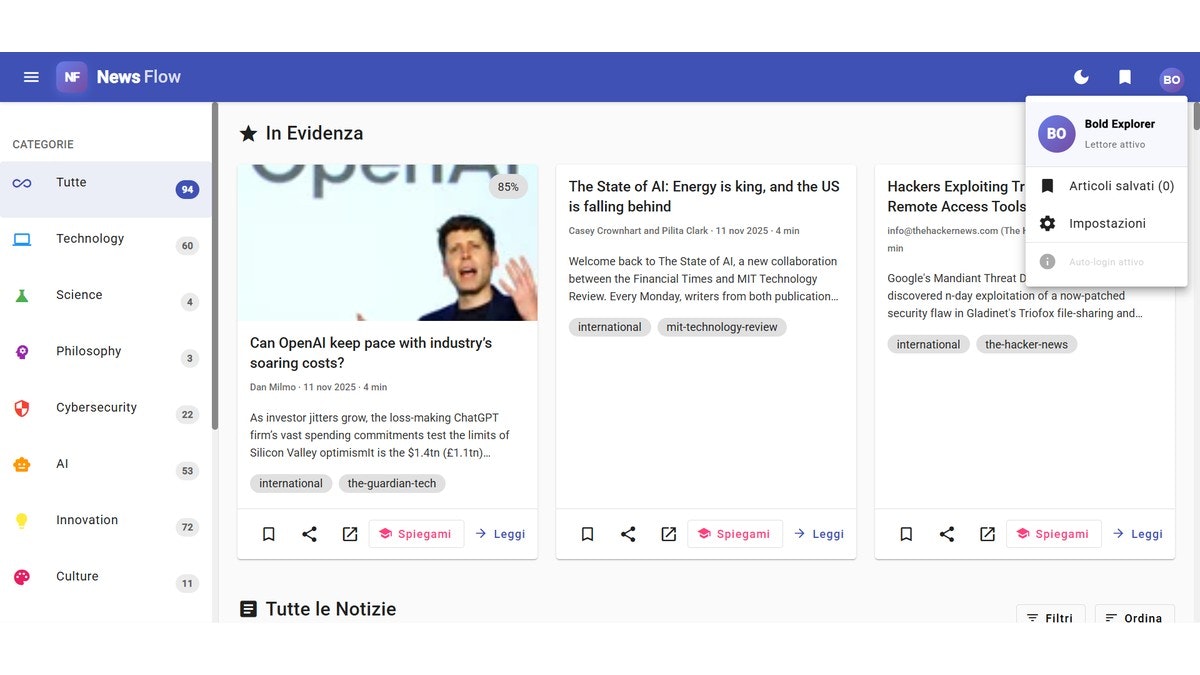Bookmark 'The State of AI' article
The image size is (1200, 675).
587,533
